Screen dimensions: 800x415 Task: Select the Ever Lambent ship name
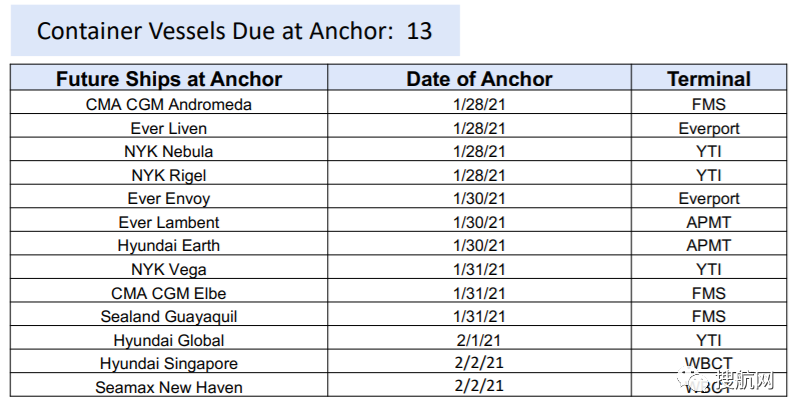(x=169, y=222)
